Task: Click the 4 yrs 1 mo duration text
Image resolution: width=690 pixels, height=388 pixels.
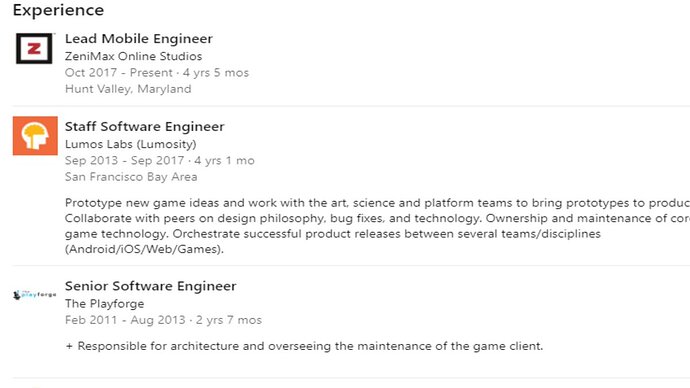Action: pos(224,161)
